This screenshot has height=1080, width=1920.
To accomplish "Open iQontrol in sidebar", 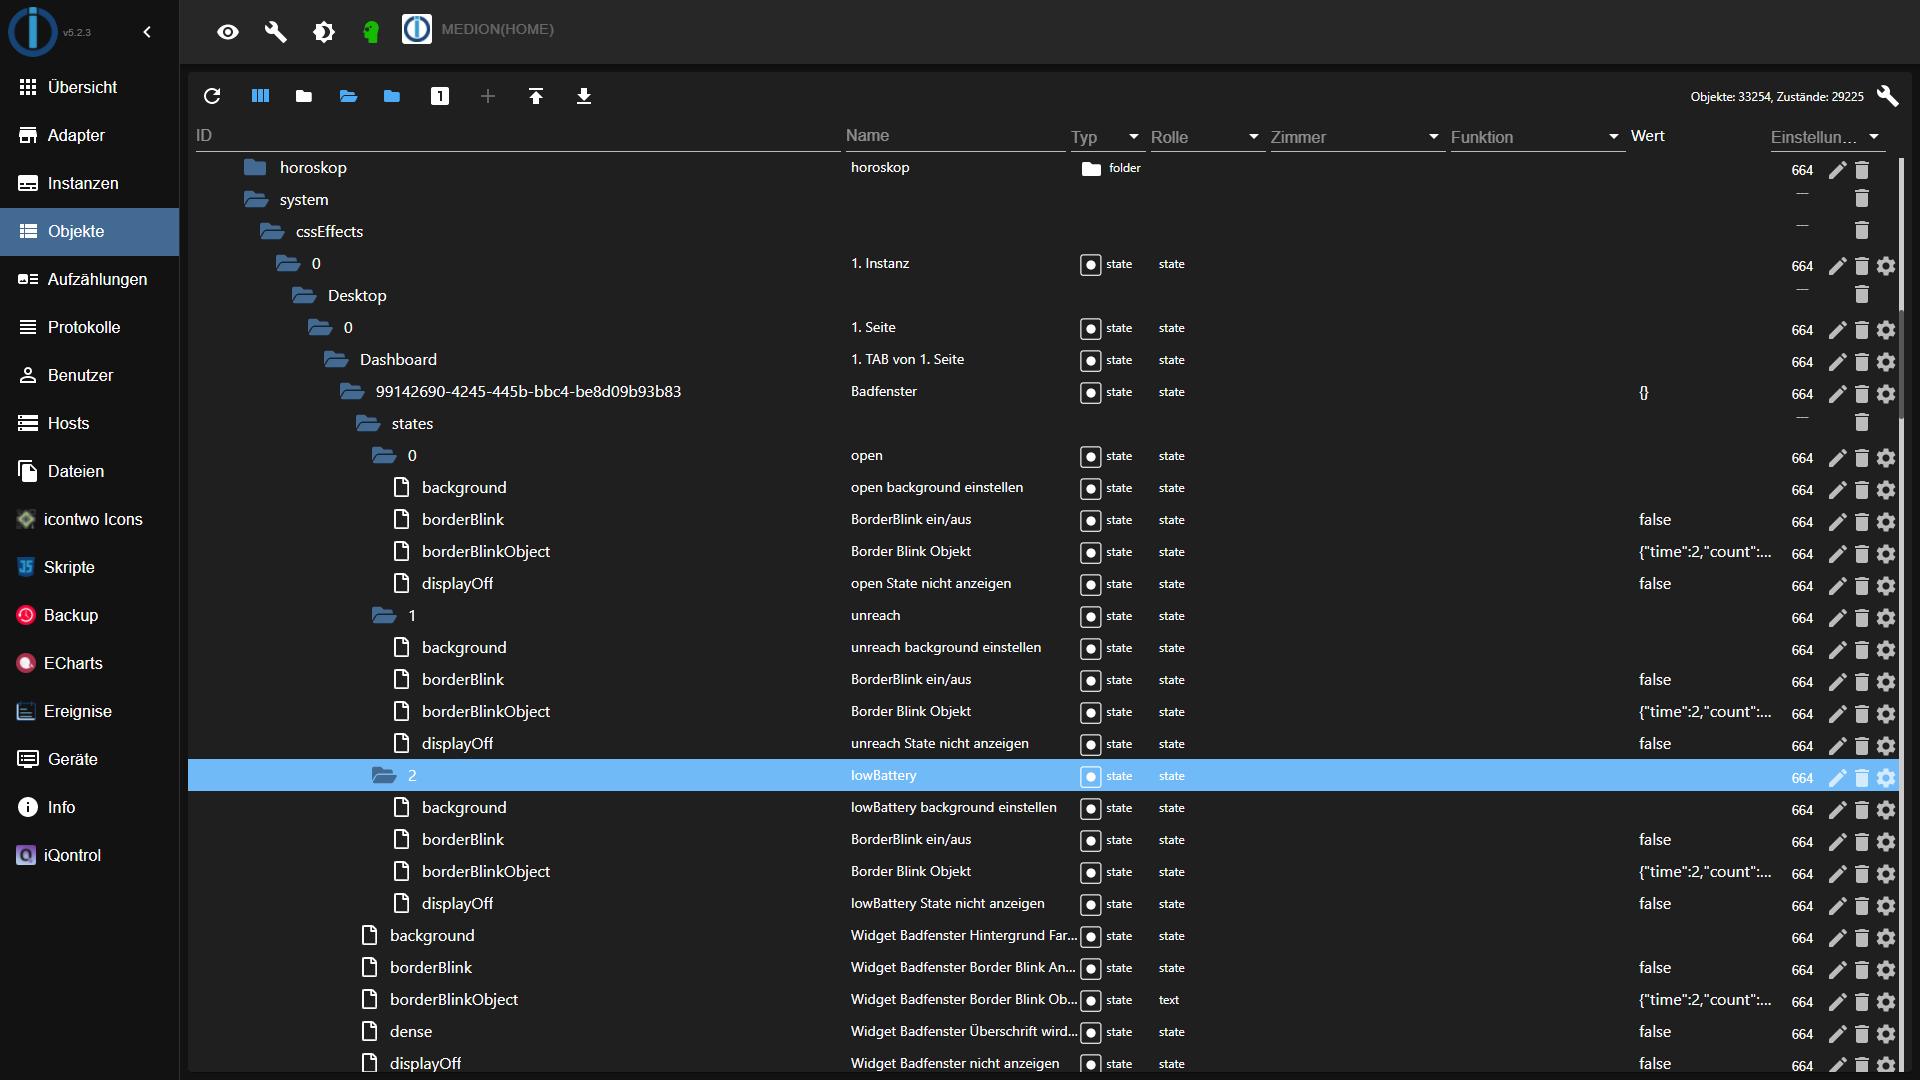I will click(x=90, y=855).
